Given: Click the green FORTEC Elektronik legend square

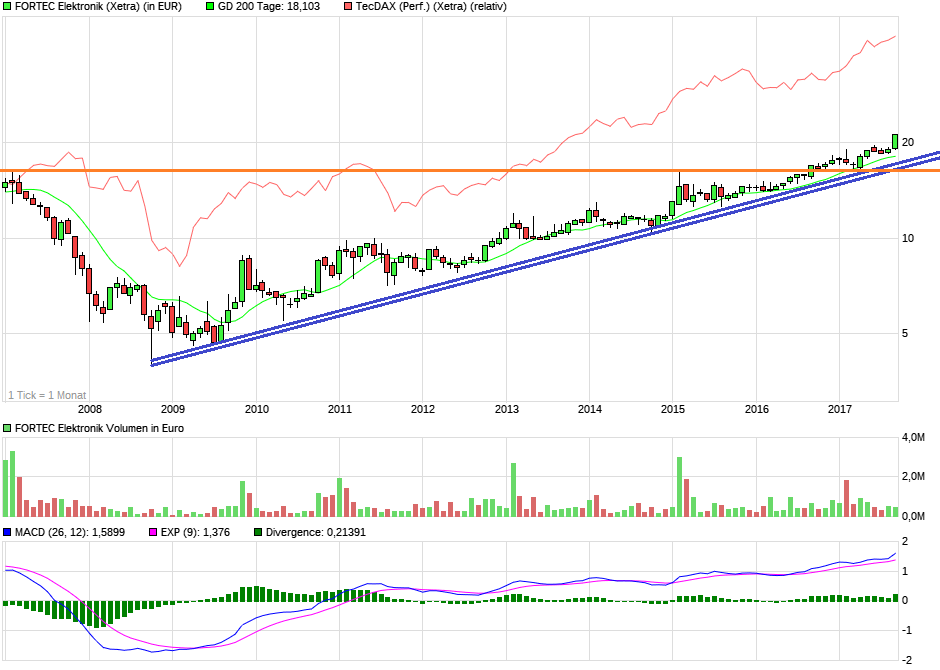Looking at the screenshot, I should (x=6, y=7).
